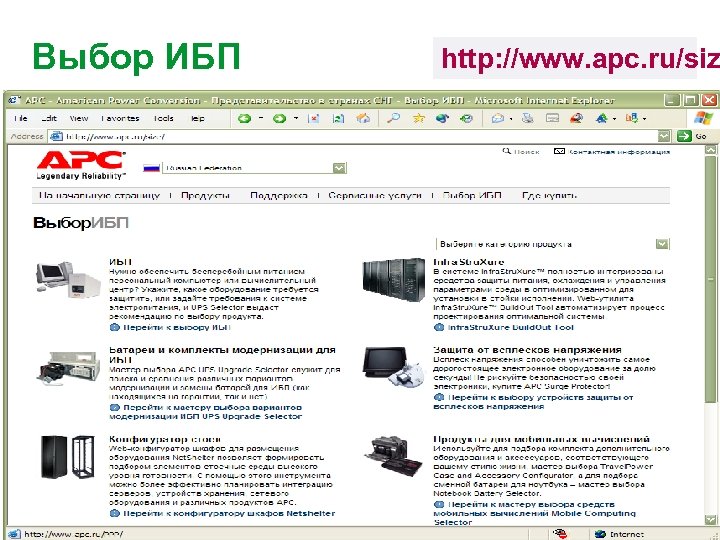Click the Mail envelope toolbar icon
Image resolution: width=720 pixels, height=540 pixels.
[x=497, y=118]
